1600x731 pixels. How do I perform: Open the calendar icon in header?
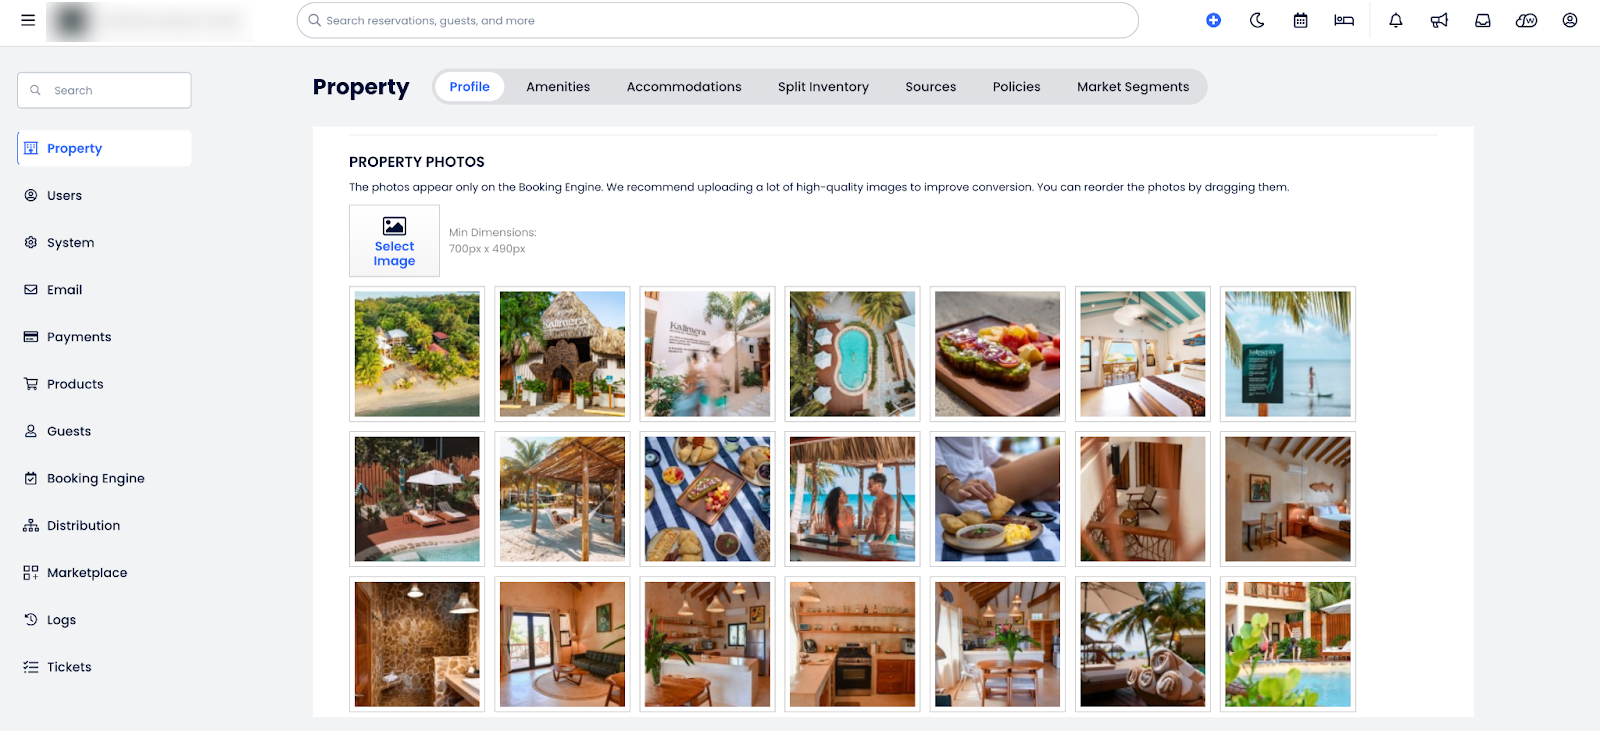(x=1300, y=20)
